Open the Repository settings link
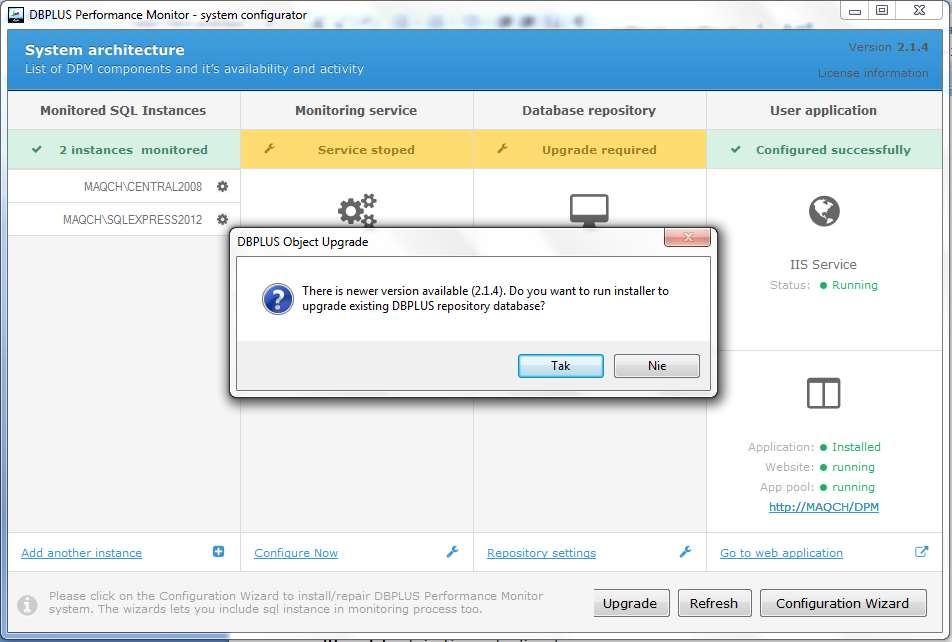Image resolution: width=952 pixels, height=642 pixels. (542, 553)
